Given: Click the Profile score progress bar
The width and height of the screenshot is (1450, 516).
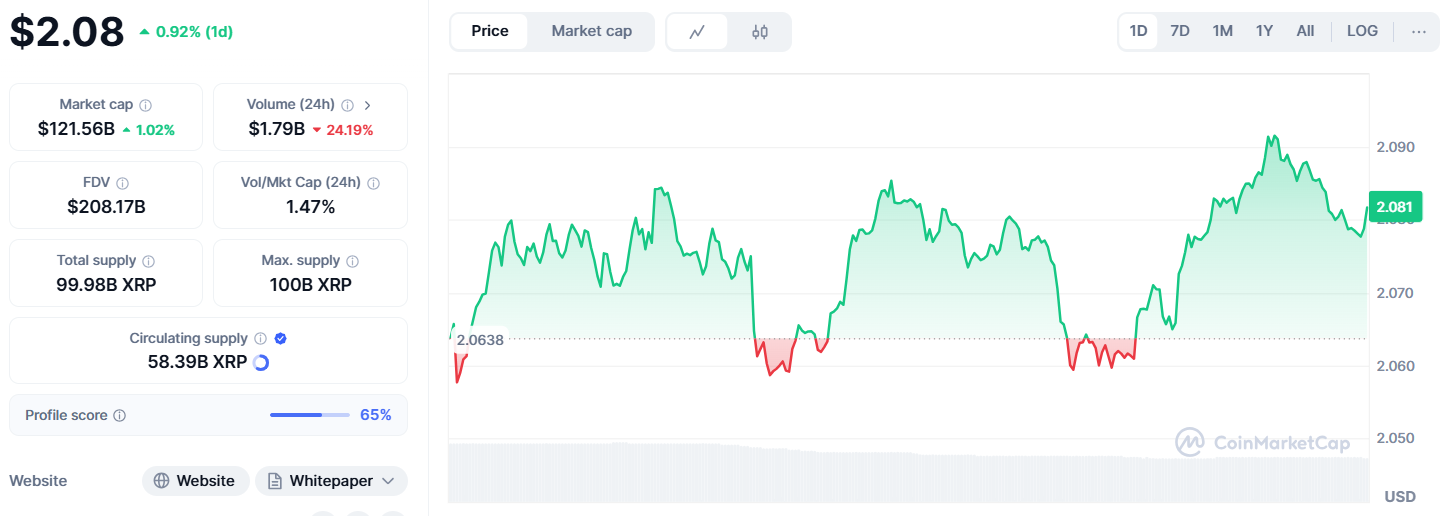Looking at the screenshot, I should (310, 415).
